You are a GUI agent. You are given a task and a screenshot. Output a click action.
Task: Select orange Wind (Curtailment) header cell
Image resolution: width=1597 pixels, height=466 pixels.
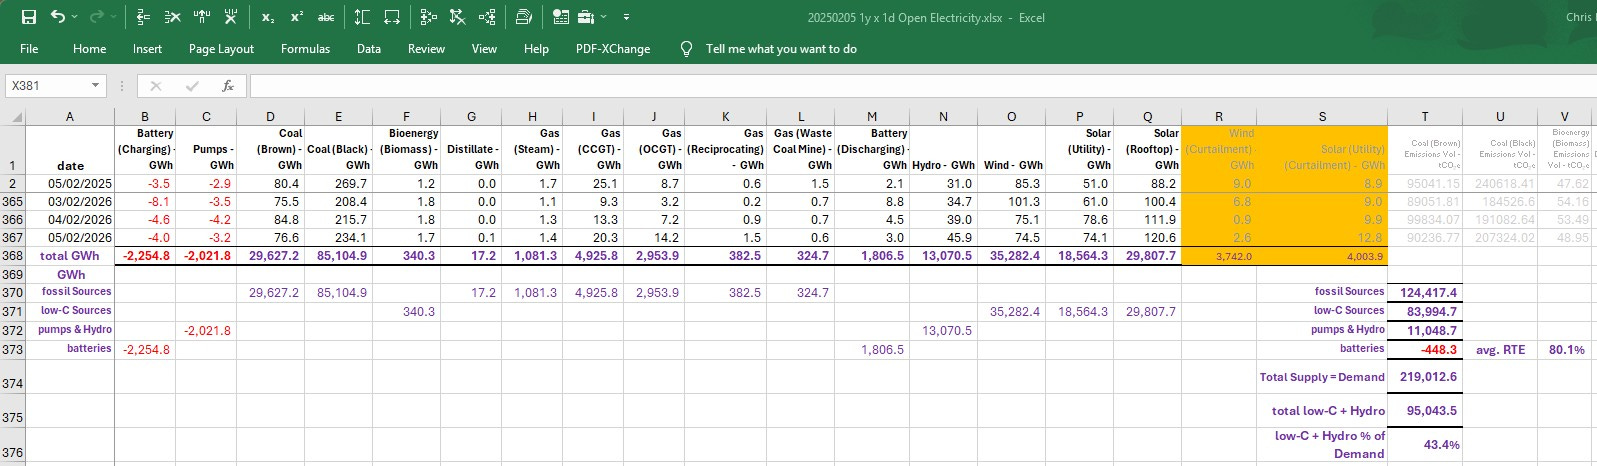tap(1218, 149)
